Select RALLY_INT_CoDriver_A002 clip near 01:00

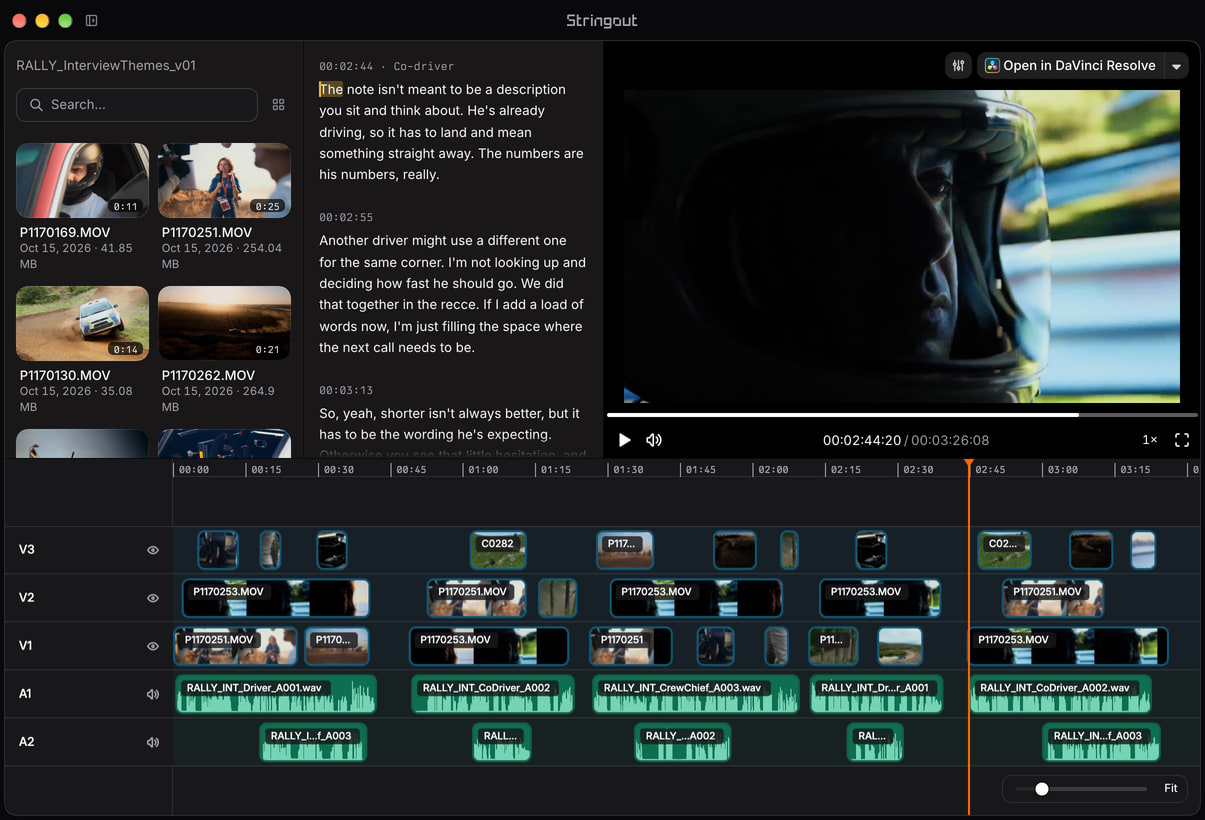(493, 694)
